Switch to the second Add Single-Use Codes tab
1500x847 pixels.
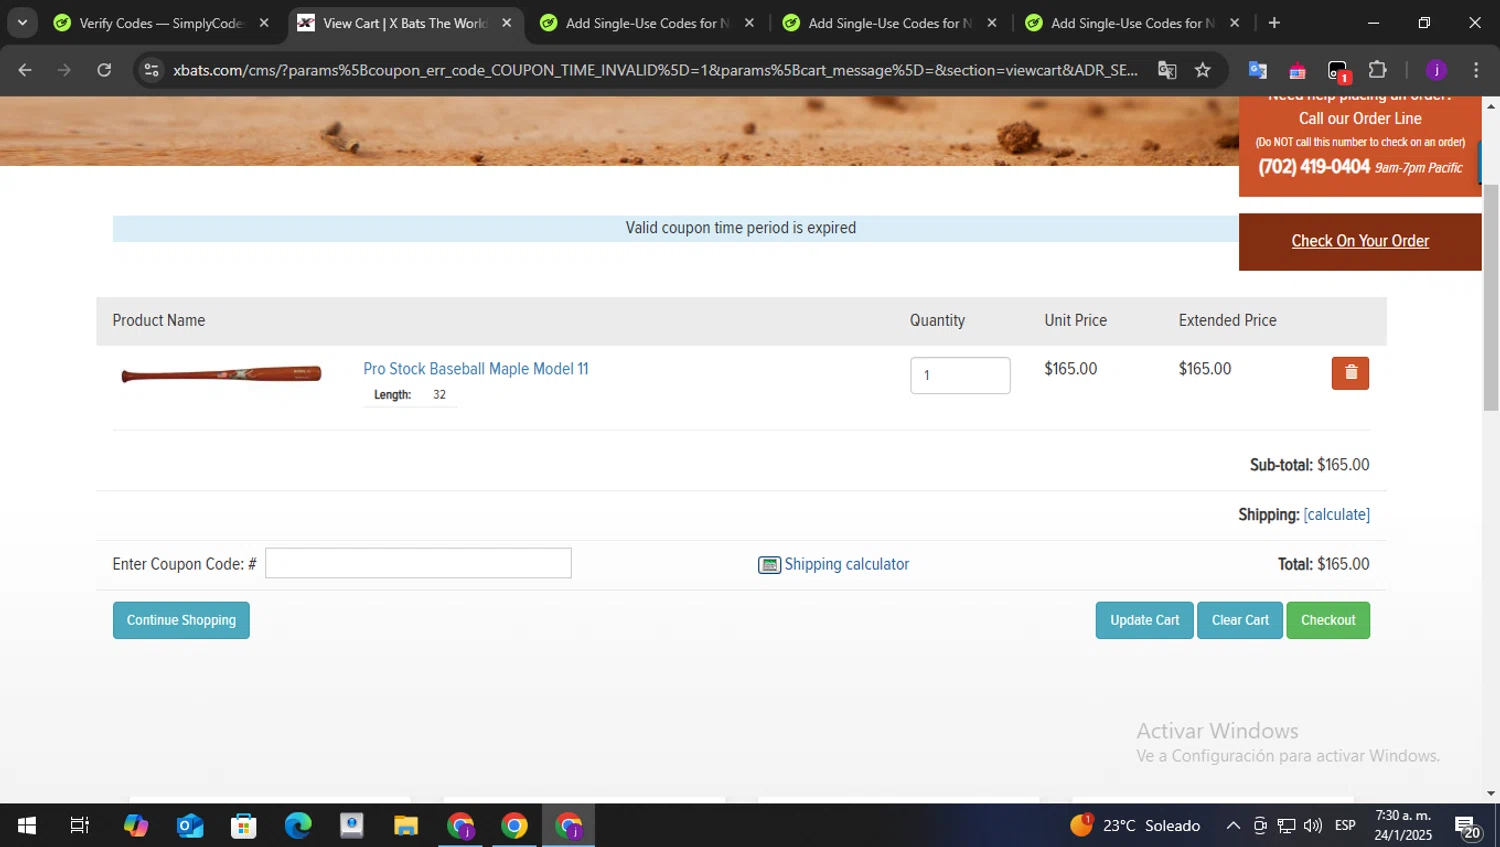pos(889,23)
